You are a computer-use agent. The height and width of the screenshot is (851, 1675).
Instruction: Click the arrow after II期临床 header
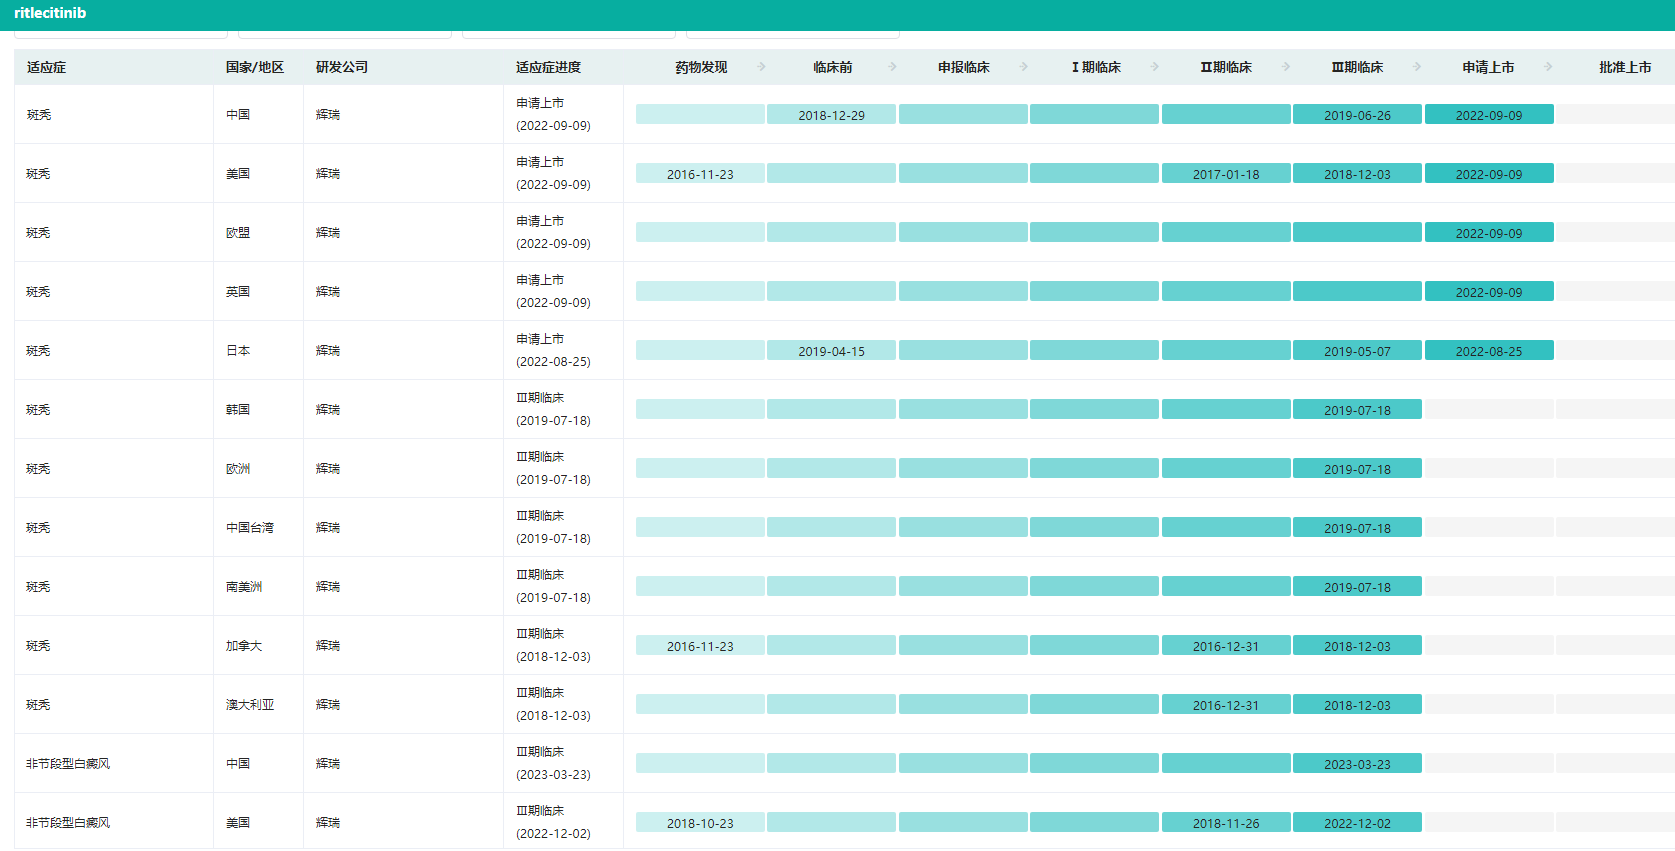point(1286,67)
